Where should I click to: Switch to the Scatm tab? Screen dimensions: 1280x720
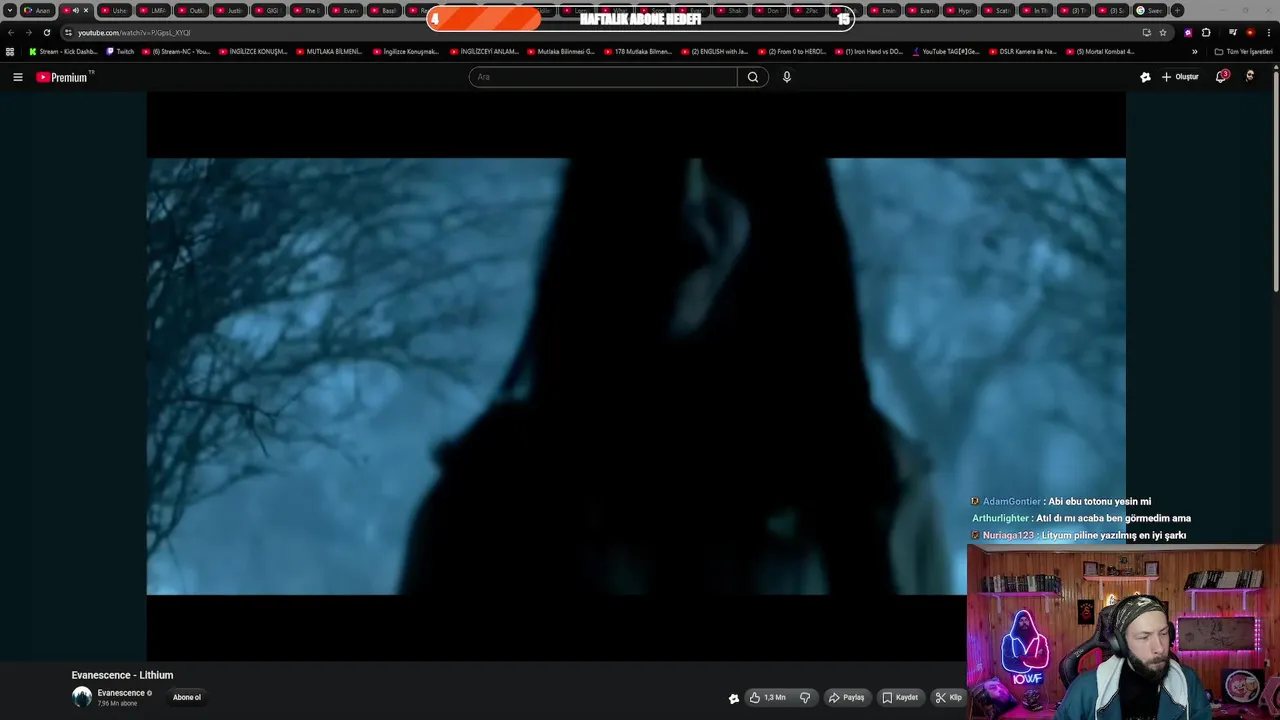click(997, 10)
